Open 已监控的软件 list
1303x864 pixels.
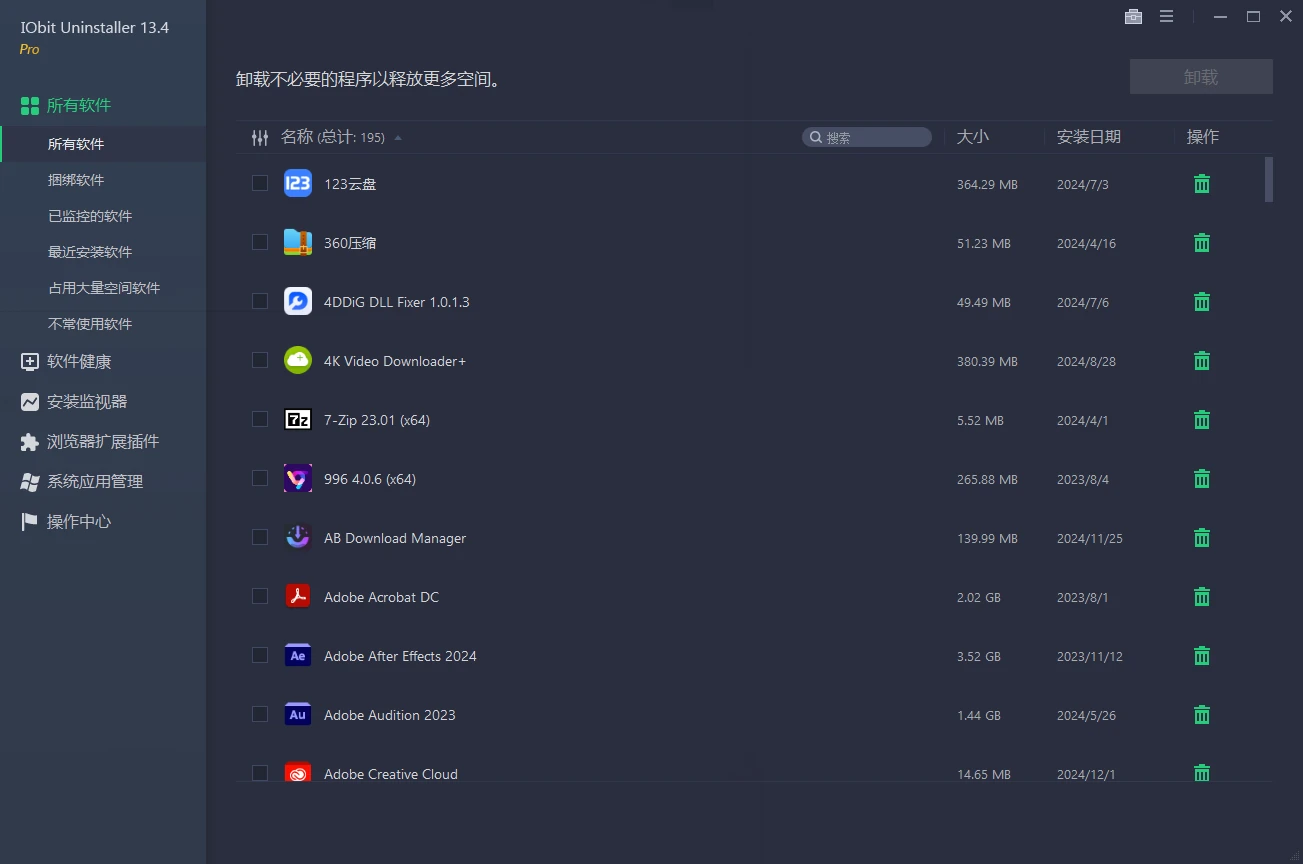point(90,216)
